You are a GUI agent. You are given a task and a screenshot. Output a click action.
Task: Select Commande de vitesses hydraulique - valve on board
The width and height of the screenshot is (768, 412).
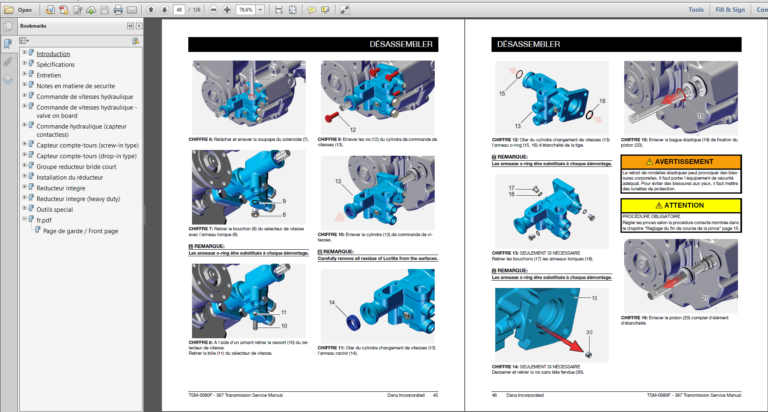tap(86, 111)
